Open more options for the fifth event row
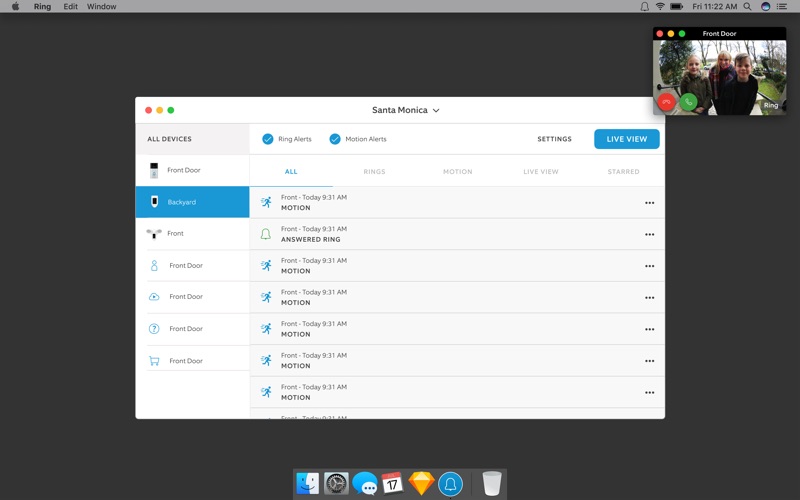Screen dimensions: 800x500 [649, 329]
